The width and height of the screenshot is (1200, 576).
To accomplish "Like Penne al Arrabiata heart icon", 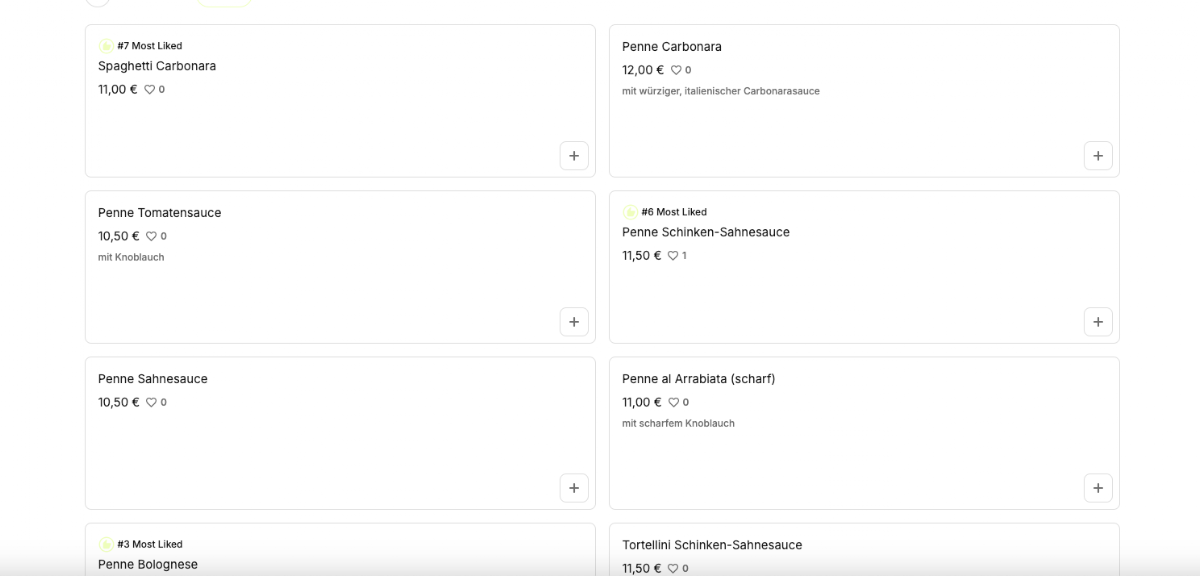I will click(674, 402).
